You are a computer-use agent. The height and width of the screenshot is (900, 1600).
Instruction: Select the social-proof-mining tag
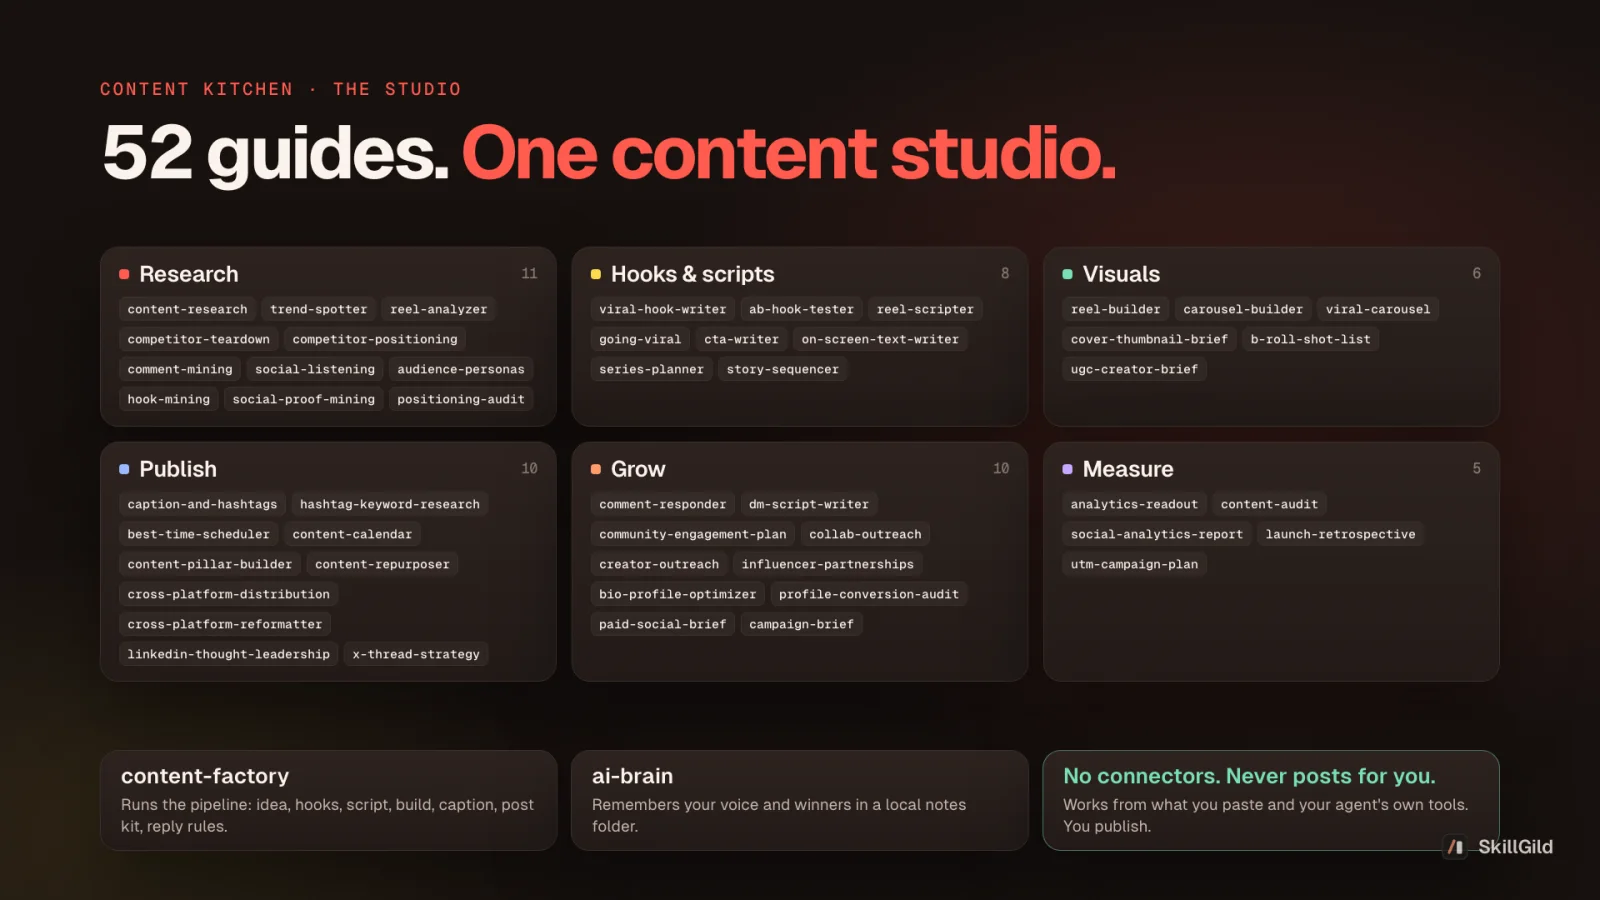click(x=303, y=399)
